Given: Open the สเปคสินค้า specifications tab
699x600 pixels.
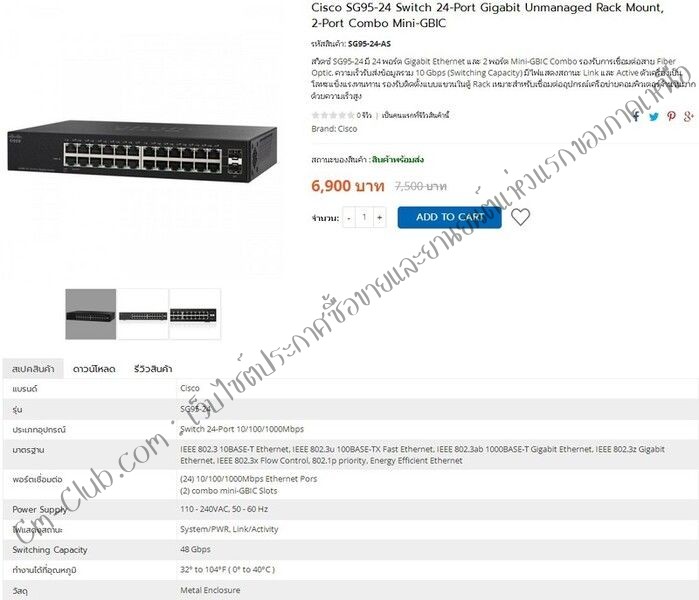Looking at the screenshot, I should tap(33, 369).
